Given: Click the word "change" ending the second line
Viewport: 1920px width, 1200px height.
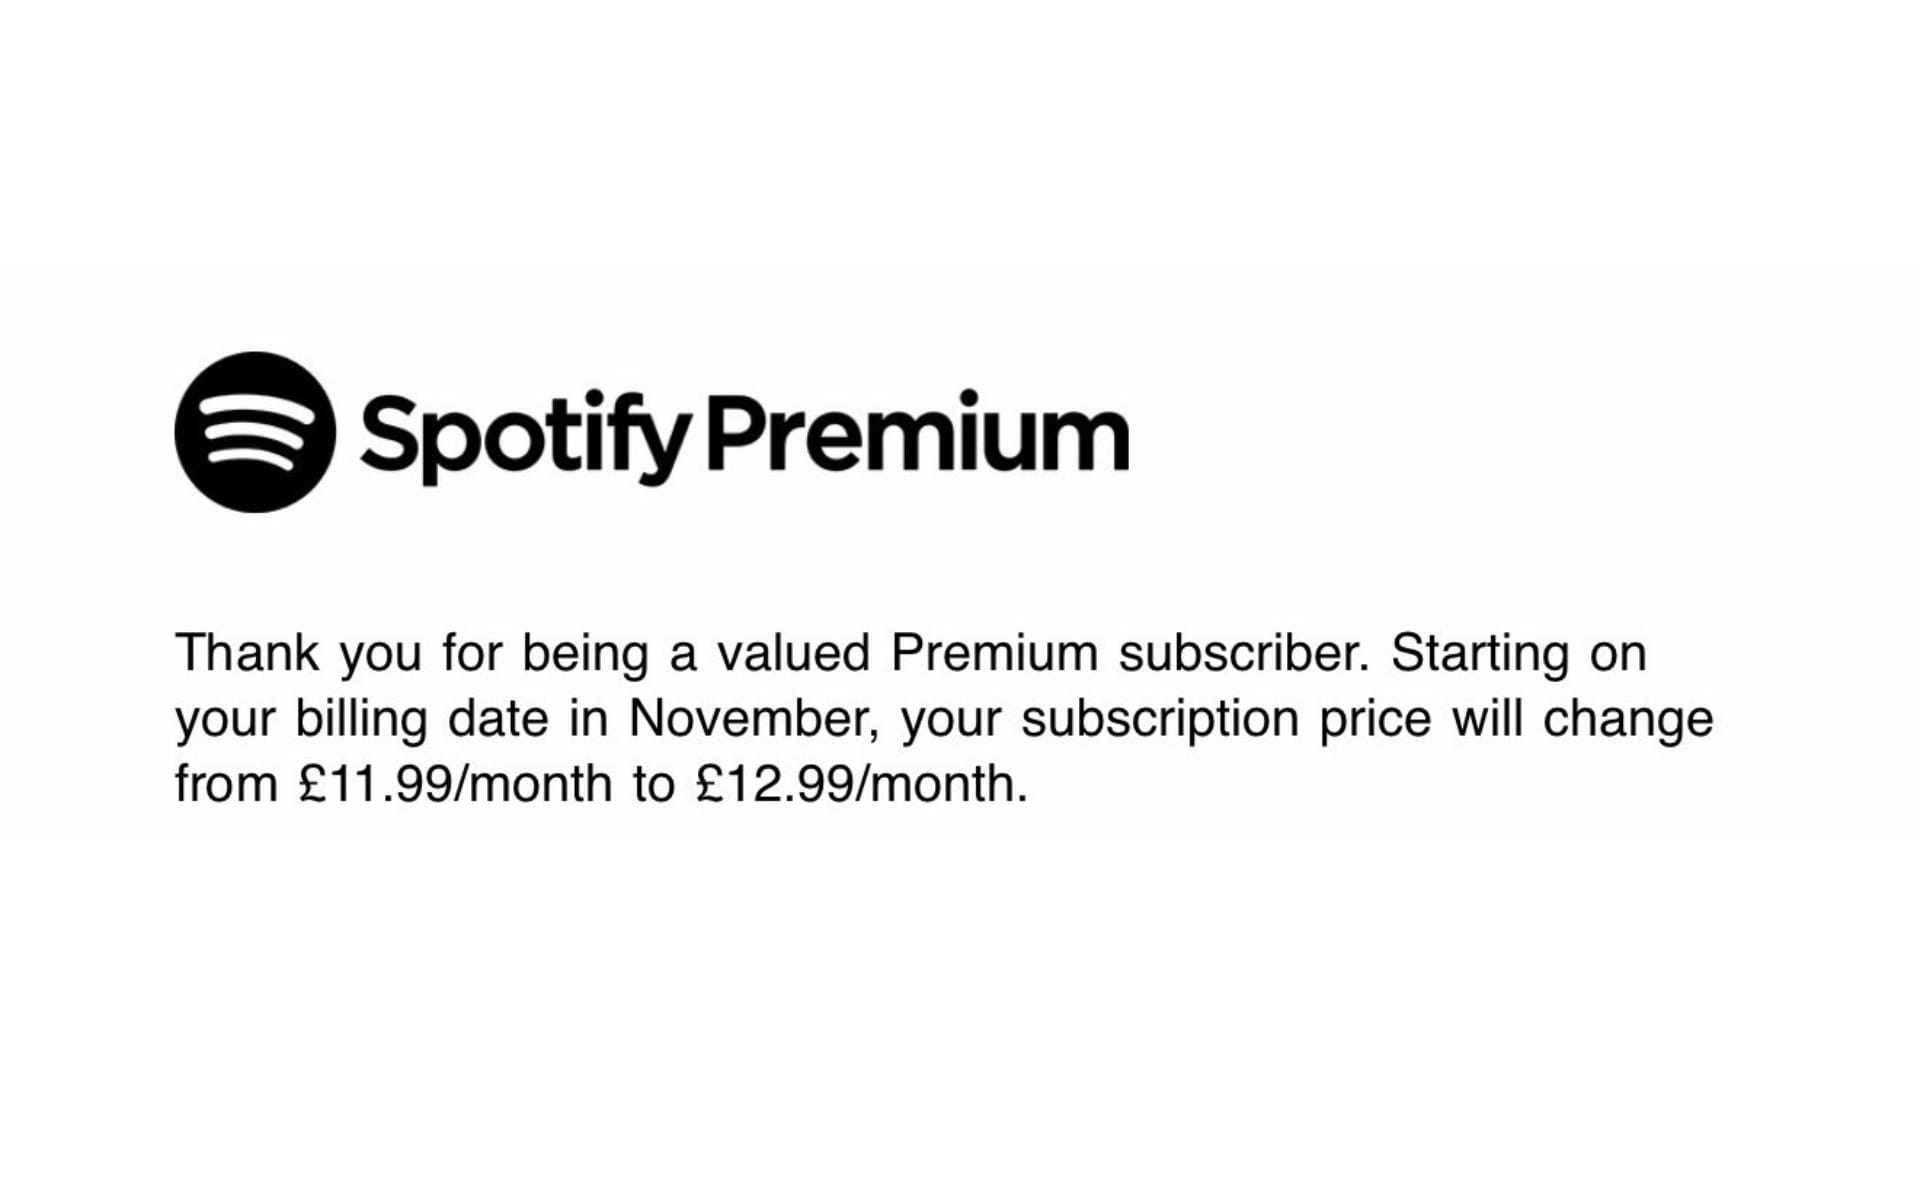Looking at the screenshot, I should coord(1628,719).
